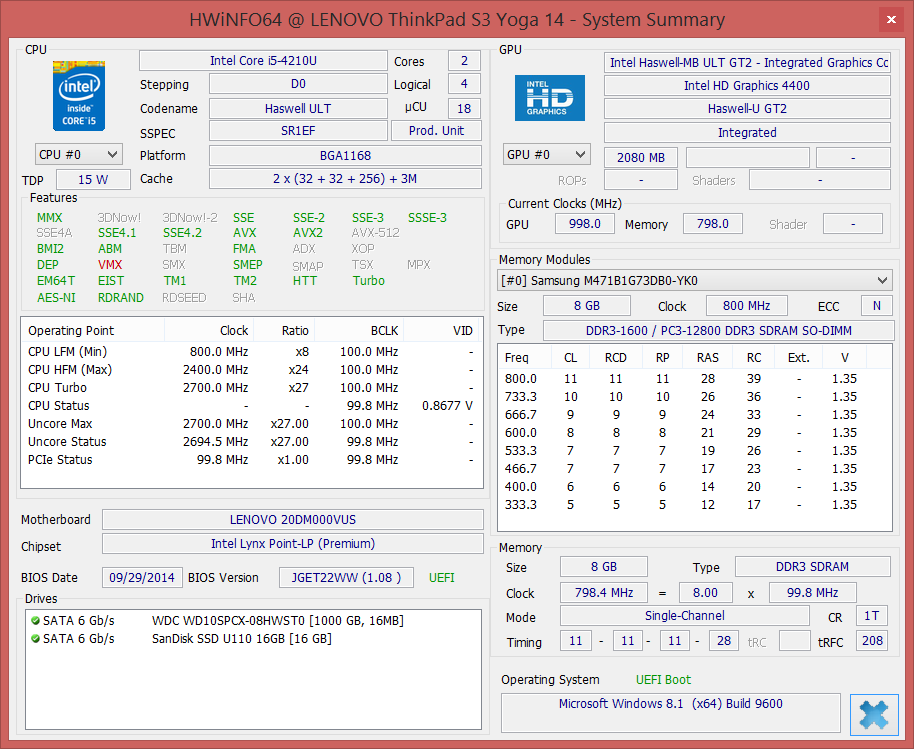This screenshot has height=749, width=914.
Task: Click the BIOS version JGET22WW field
Action: [346, 578]
